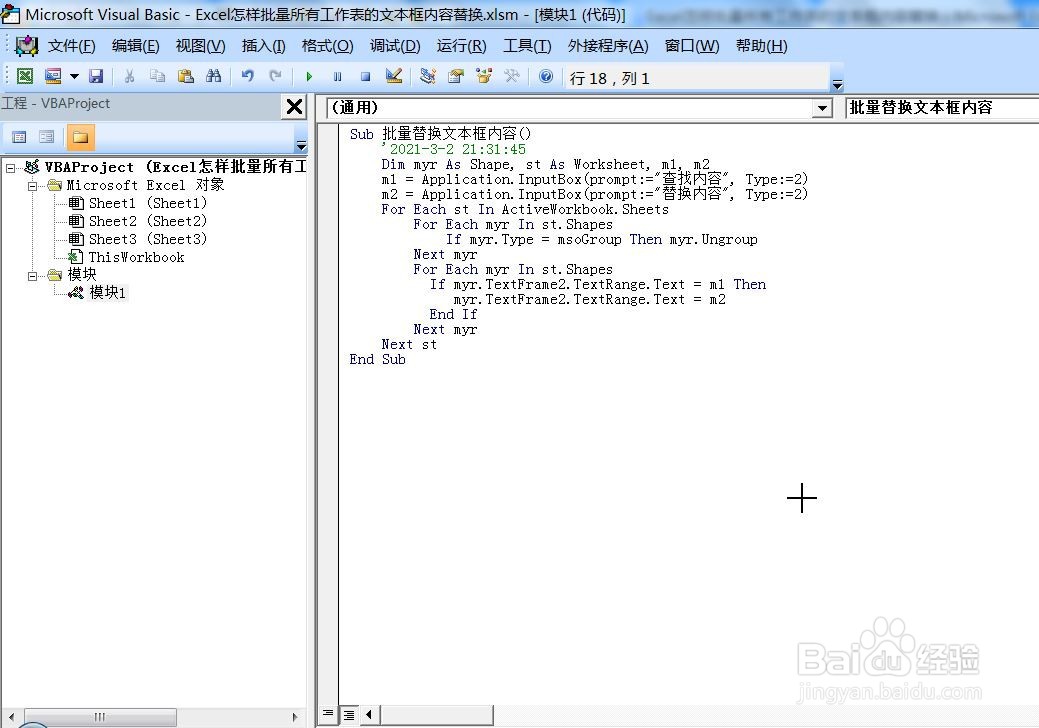Screen dimensions: 1039x728
Task: Toggle Folders view in project pane
Action: (80, 137)
